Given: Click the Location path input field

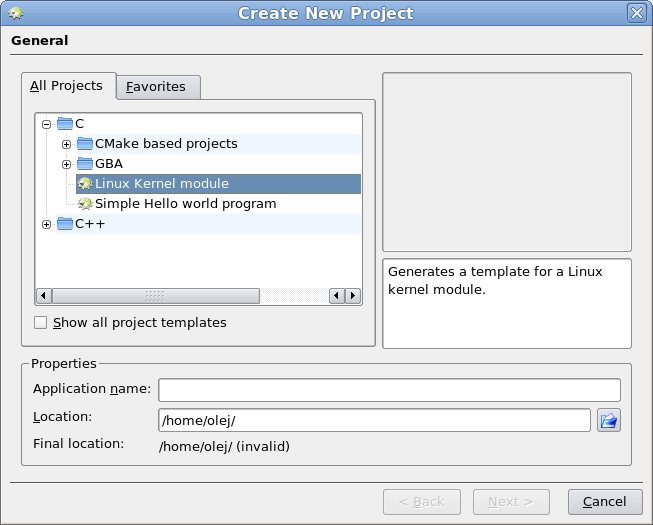Looking at the screenshot, I should point(374,420).
